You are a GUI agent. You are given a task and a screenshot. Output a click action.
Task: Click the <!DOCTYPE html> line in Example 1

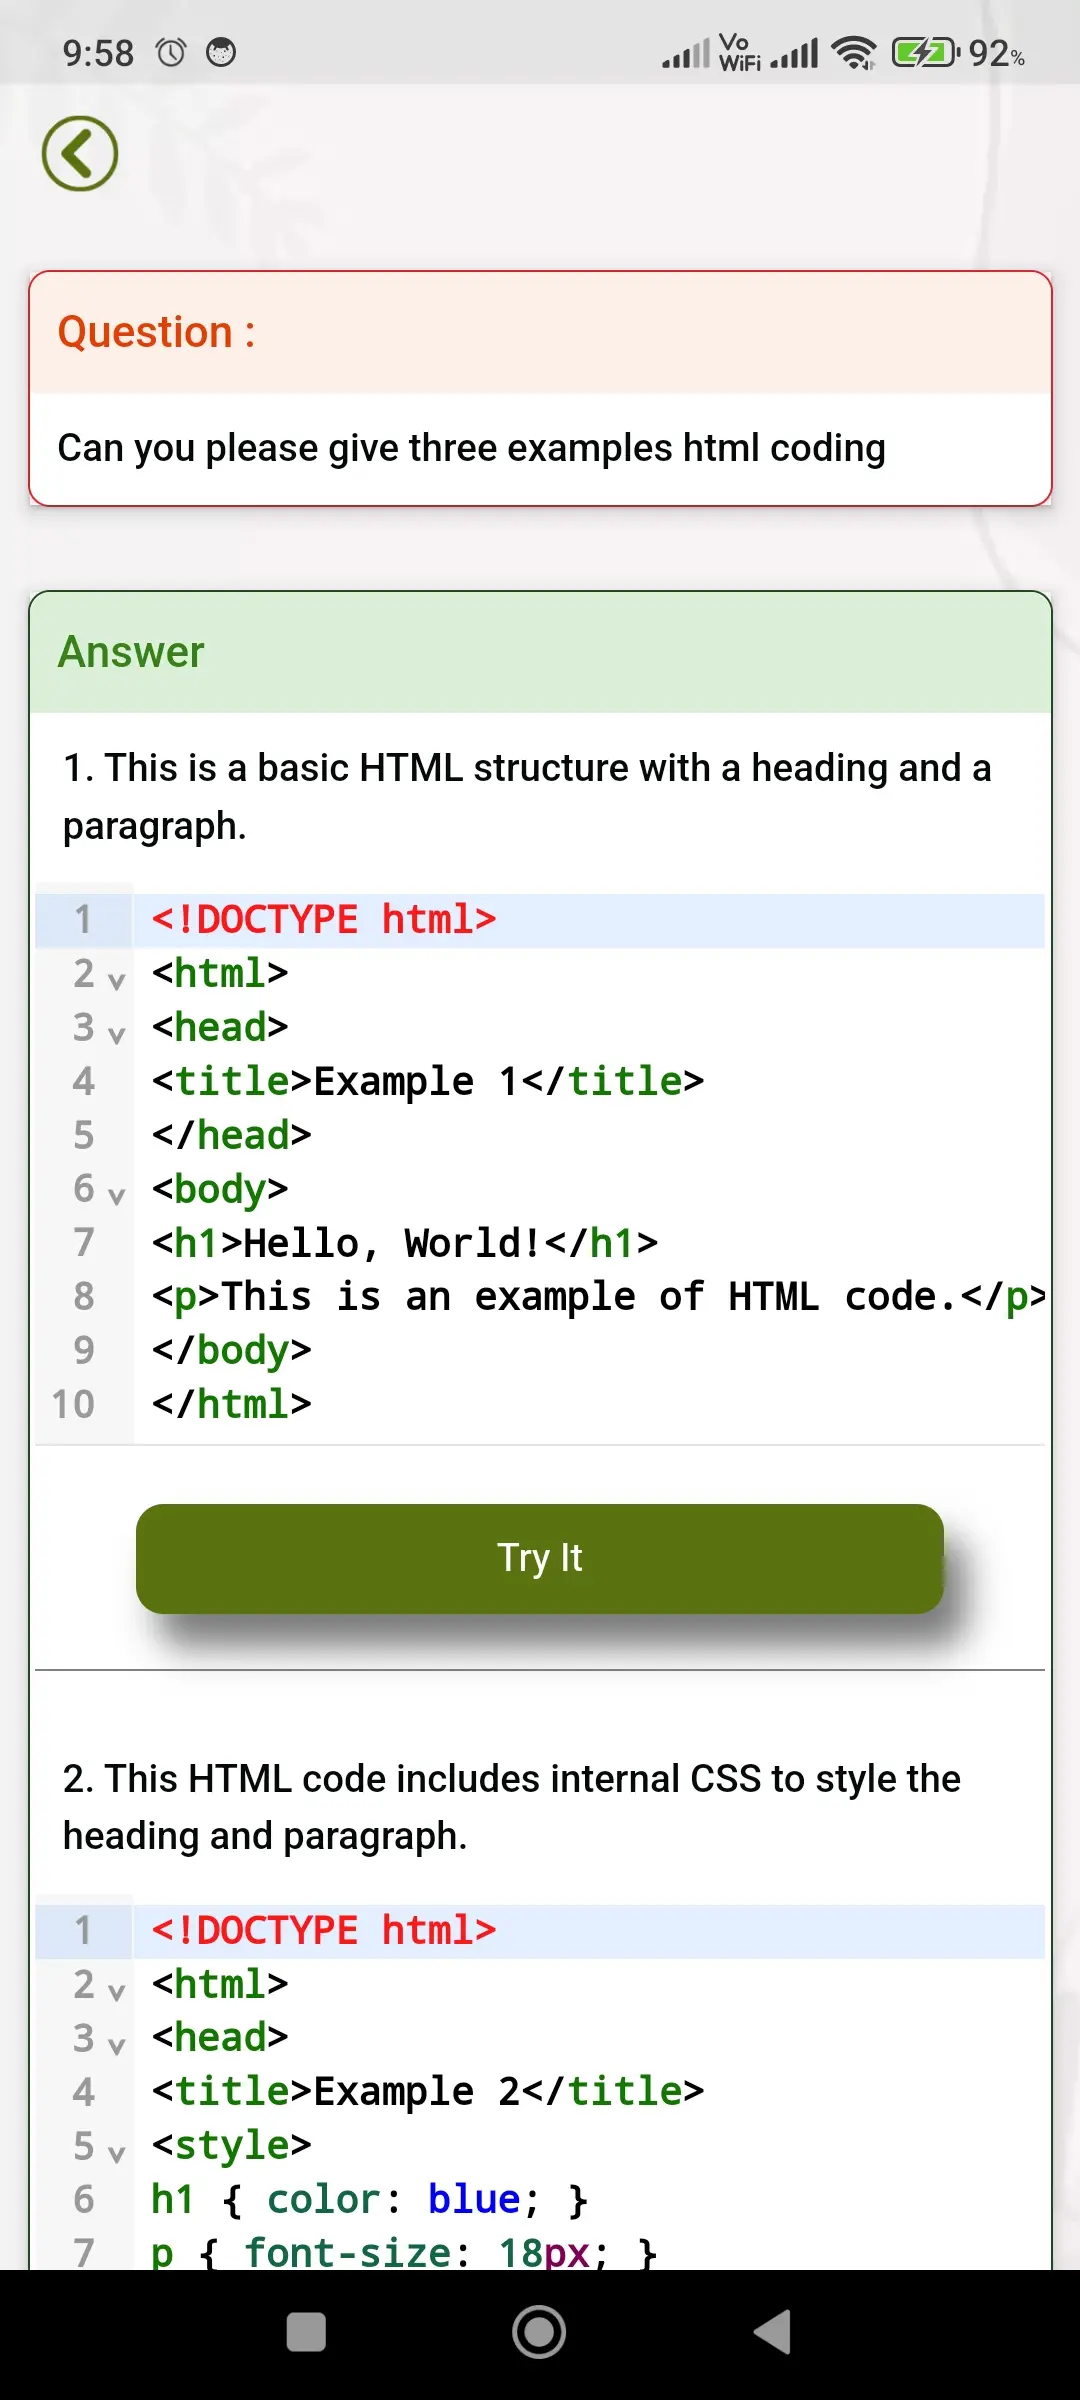(324, 920)
